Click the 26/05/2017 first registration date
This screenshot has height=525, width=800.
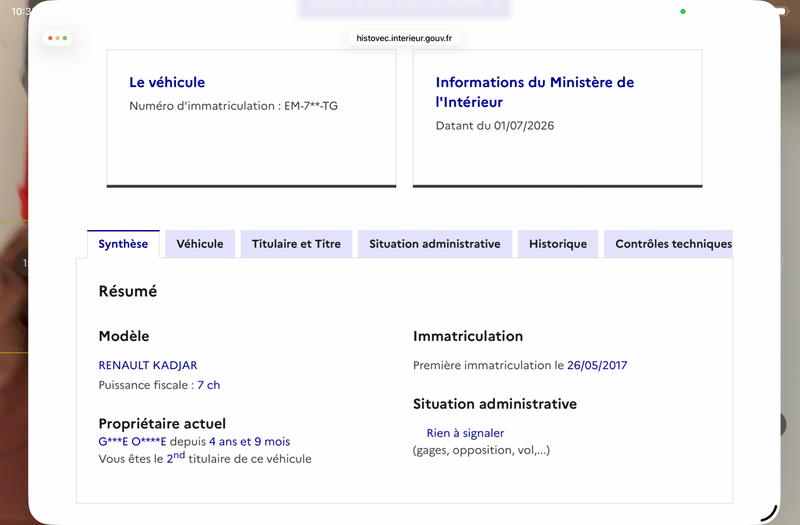(597, 365)
